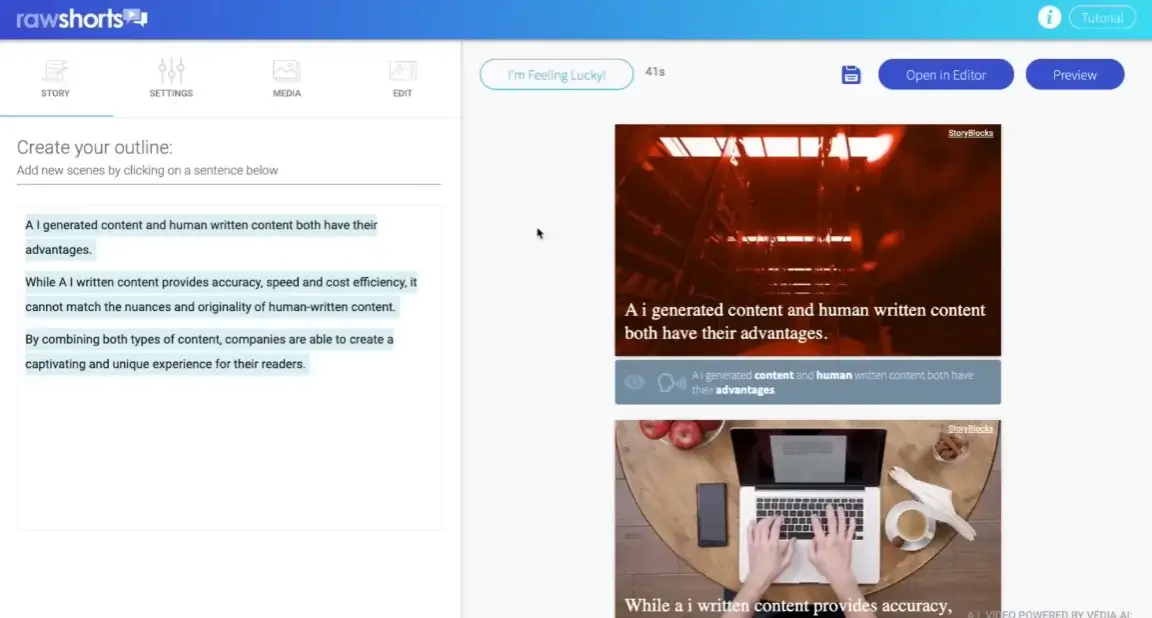Open the info circle icon
Viewport: 1152px width, 618px height.
pos(1049,17)
